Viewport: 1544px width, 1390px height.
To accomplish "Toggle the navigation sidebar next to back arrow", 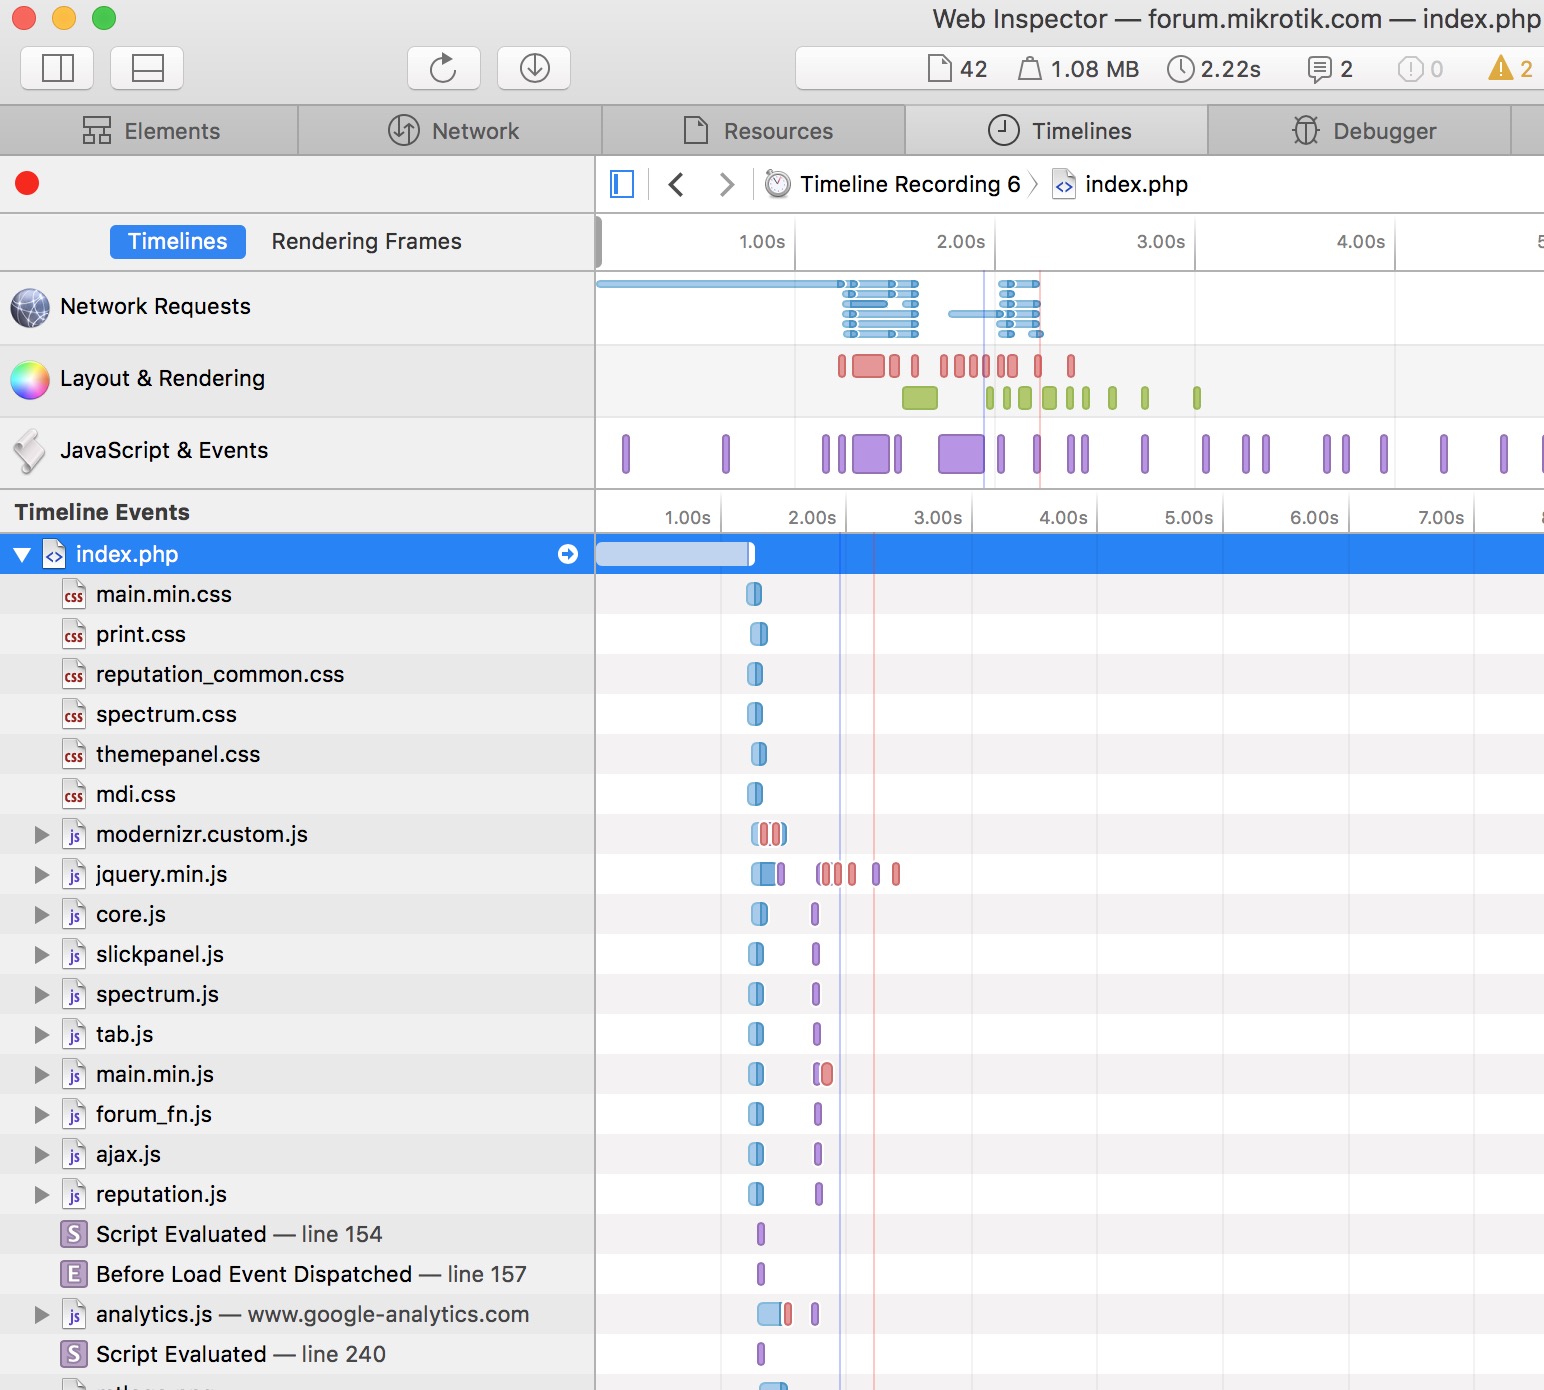I will tap(621, 184).
